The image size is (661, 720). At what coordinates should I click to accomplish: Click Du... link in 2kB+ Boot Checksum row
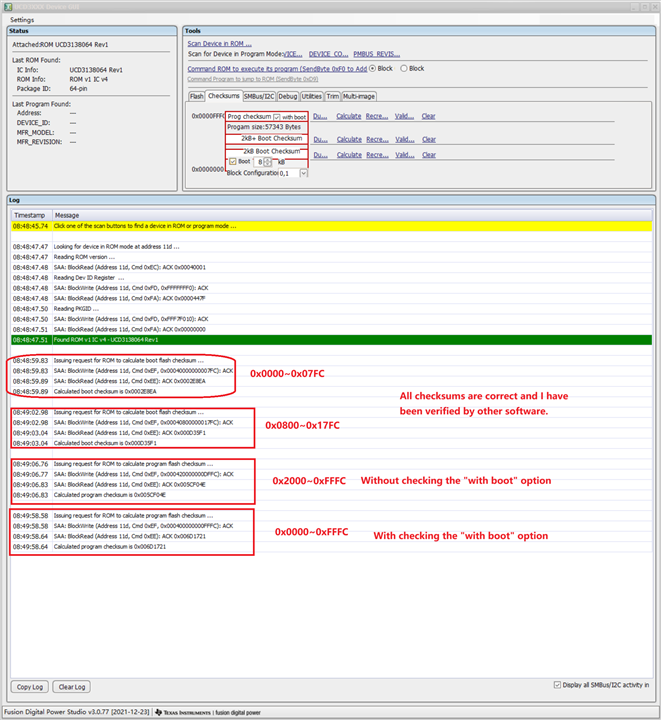(320, 139)
